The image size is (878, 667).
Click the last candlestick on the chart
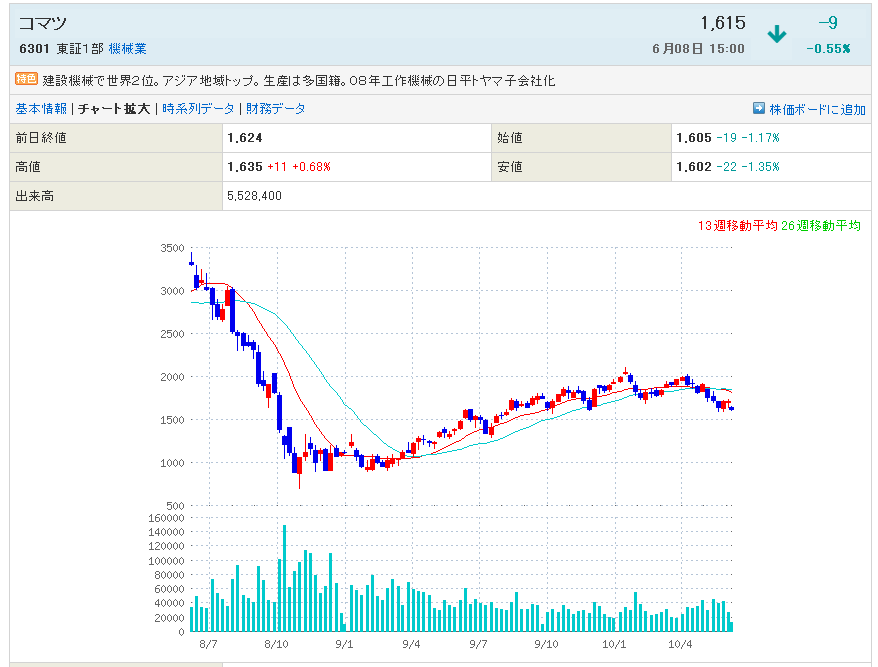point(731,408)
